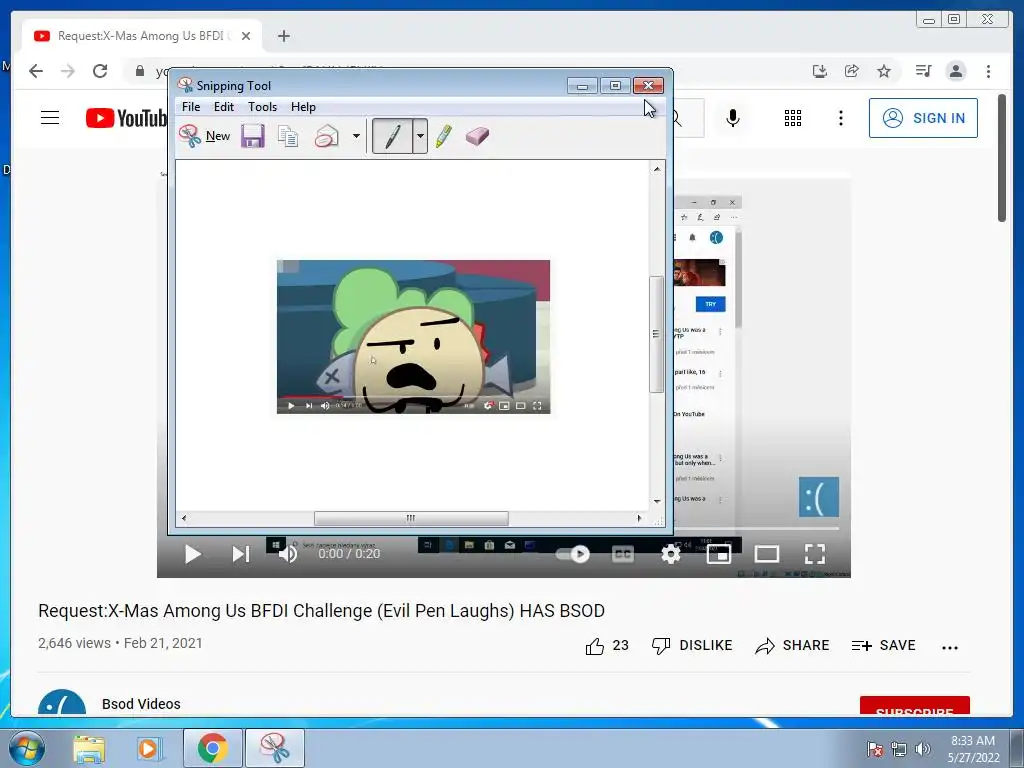This screenshot has width=1024, height=768.
Task: Click the captured snip image
Action: click(x=413, y=336)
